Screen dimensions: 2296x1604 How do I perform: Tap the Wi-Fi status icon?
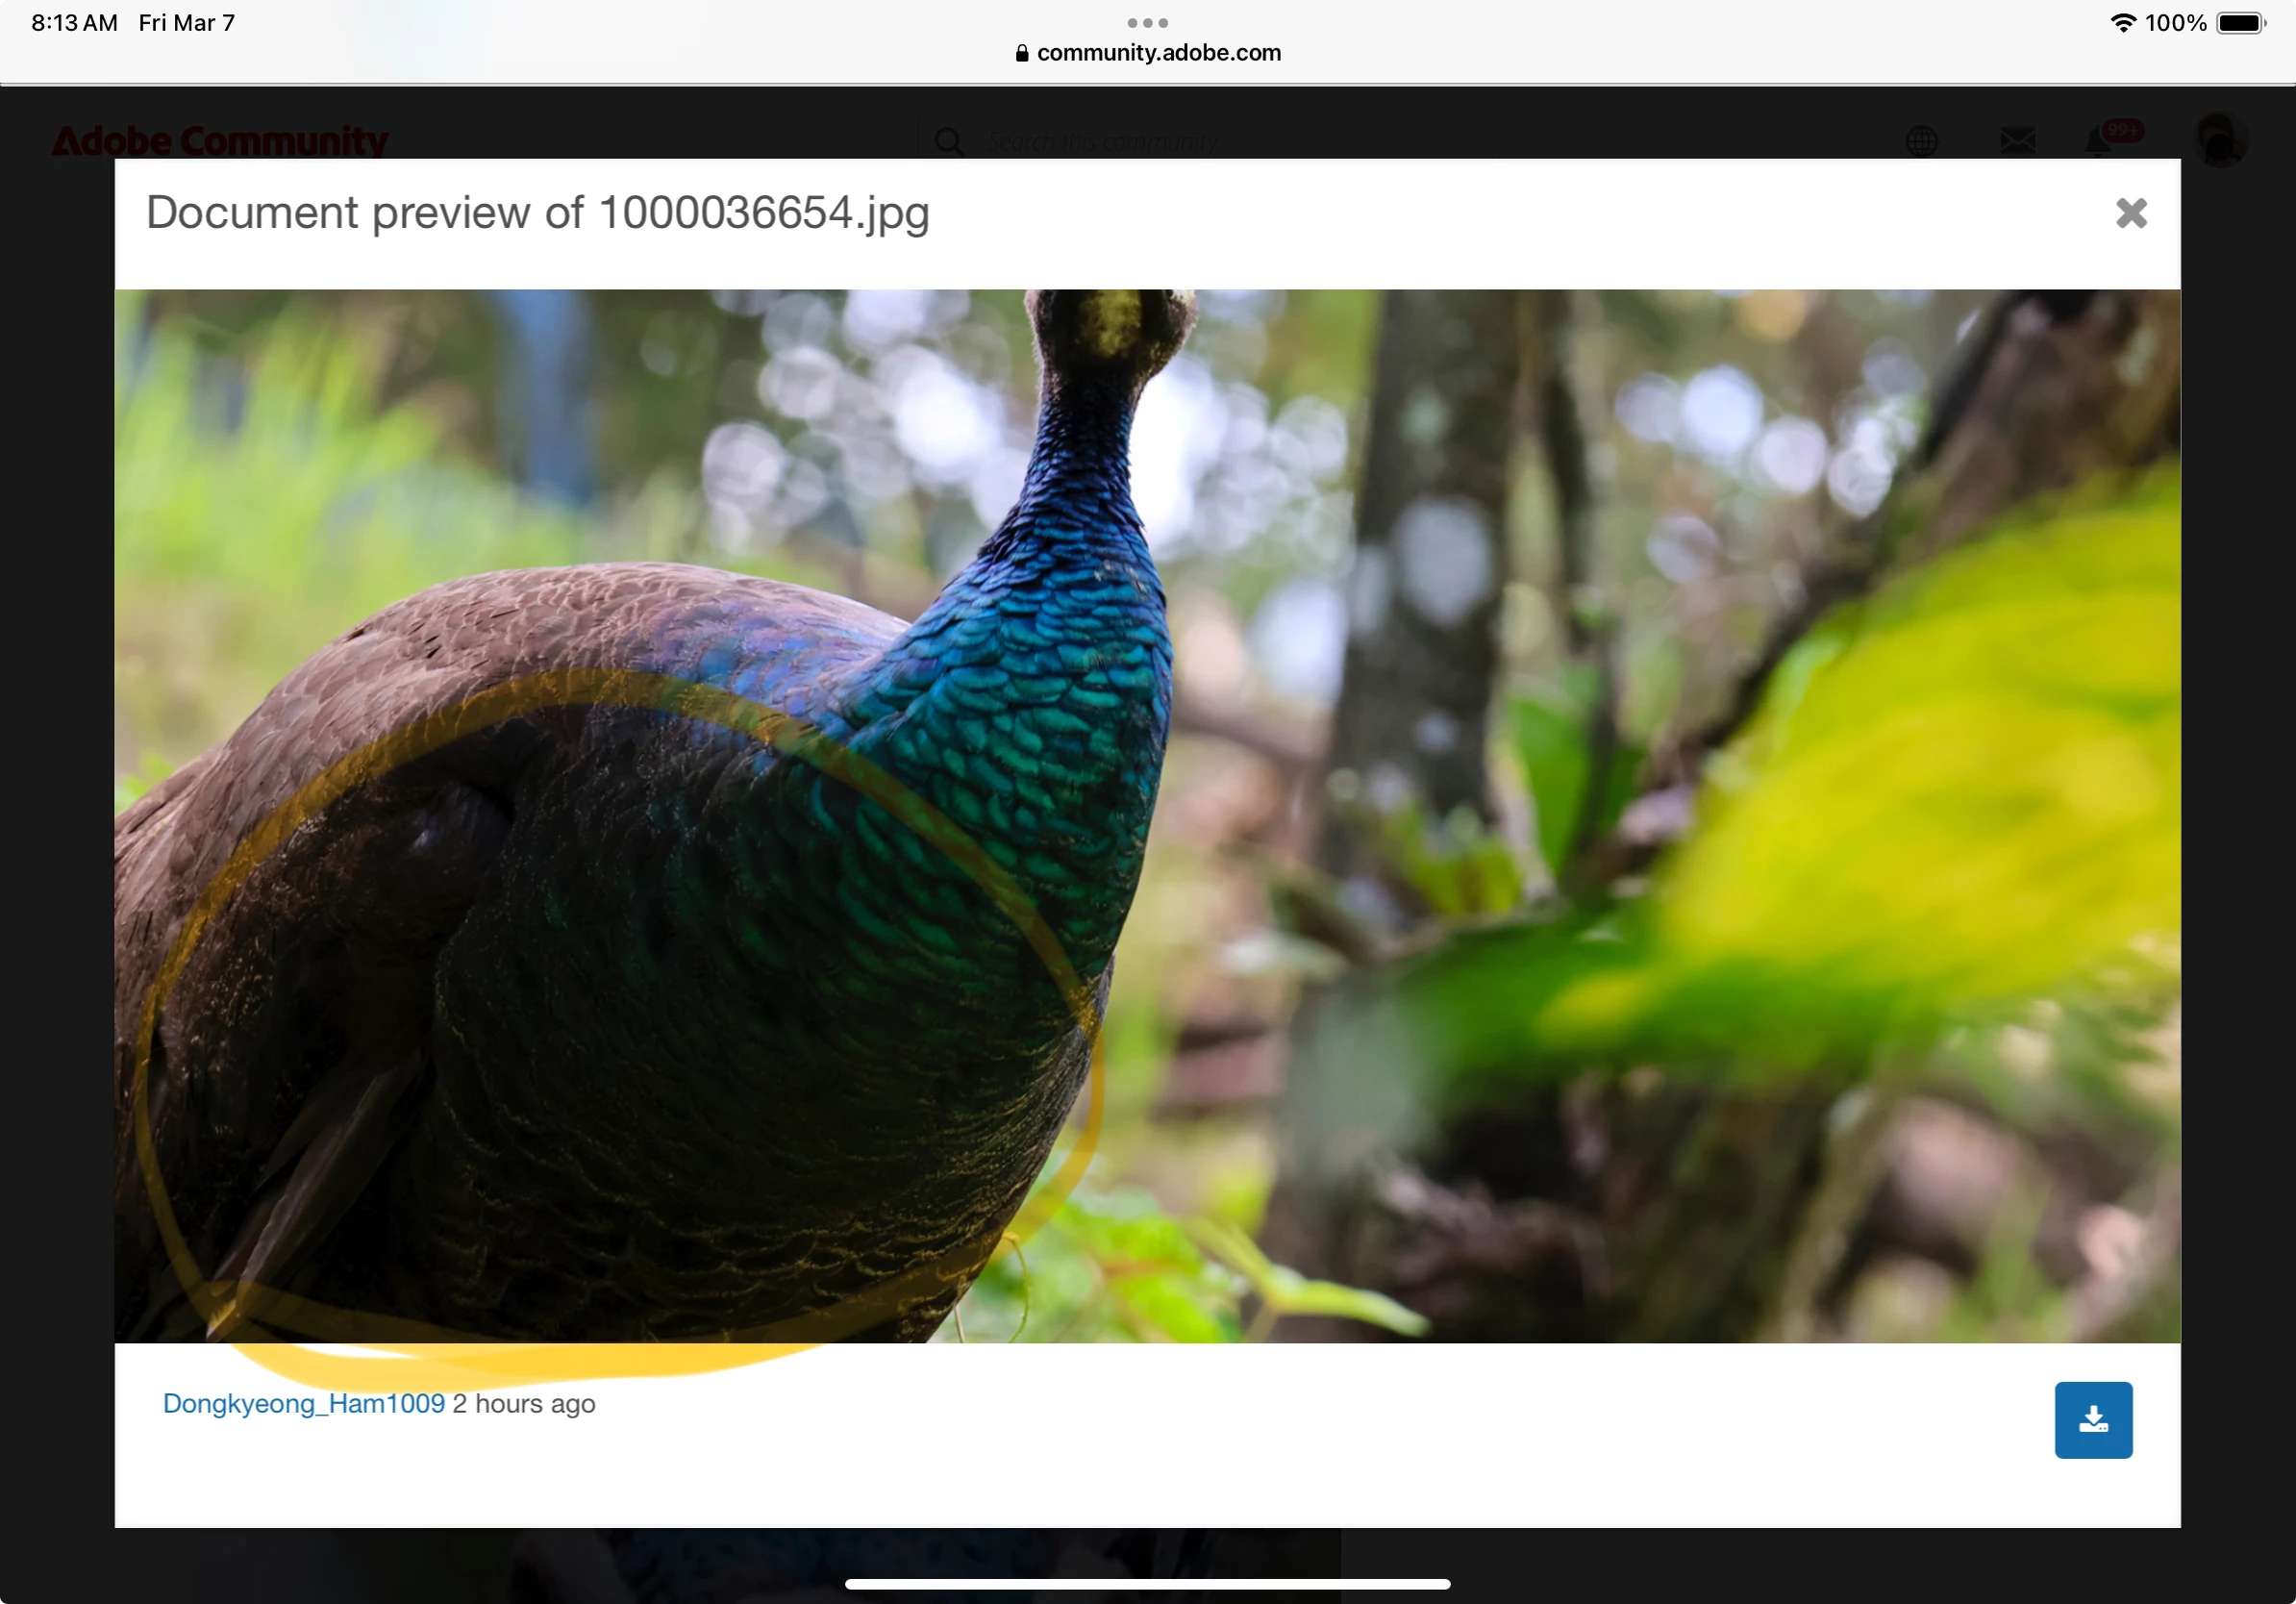tap(2122, 22)
